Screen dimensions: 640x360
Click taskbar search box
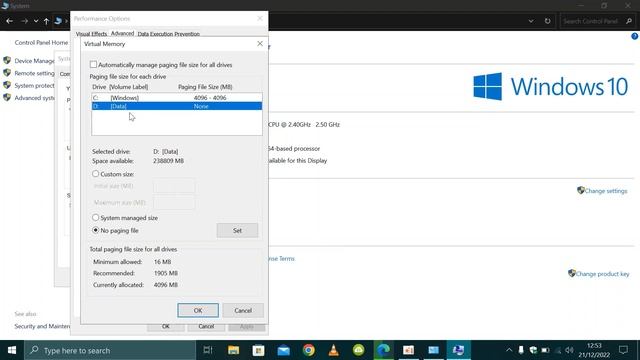(110, 350)
